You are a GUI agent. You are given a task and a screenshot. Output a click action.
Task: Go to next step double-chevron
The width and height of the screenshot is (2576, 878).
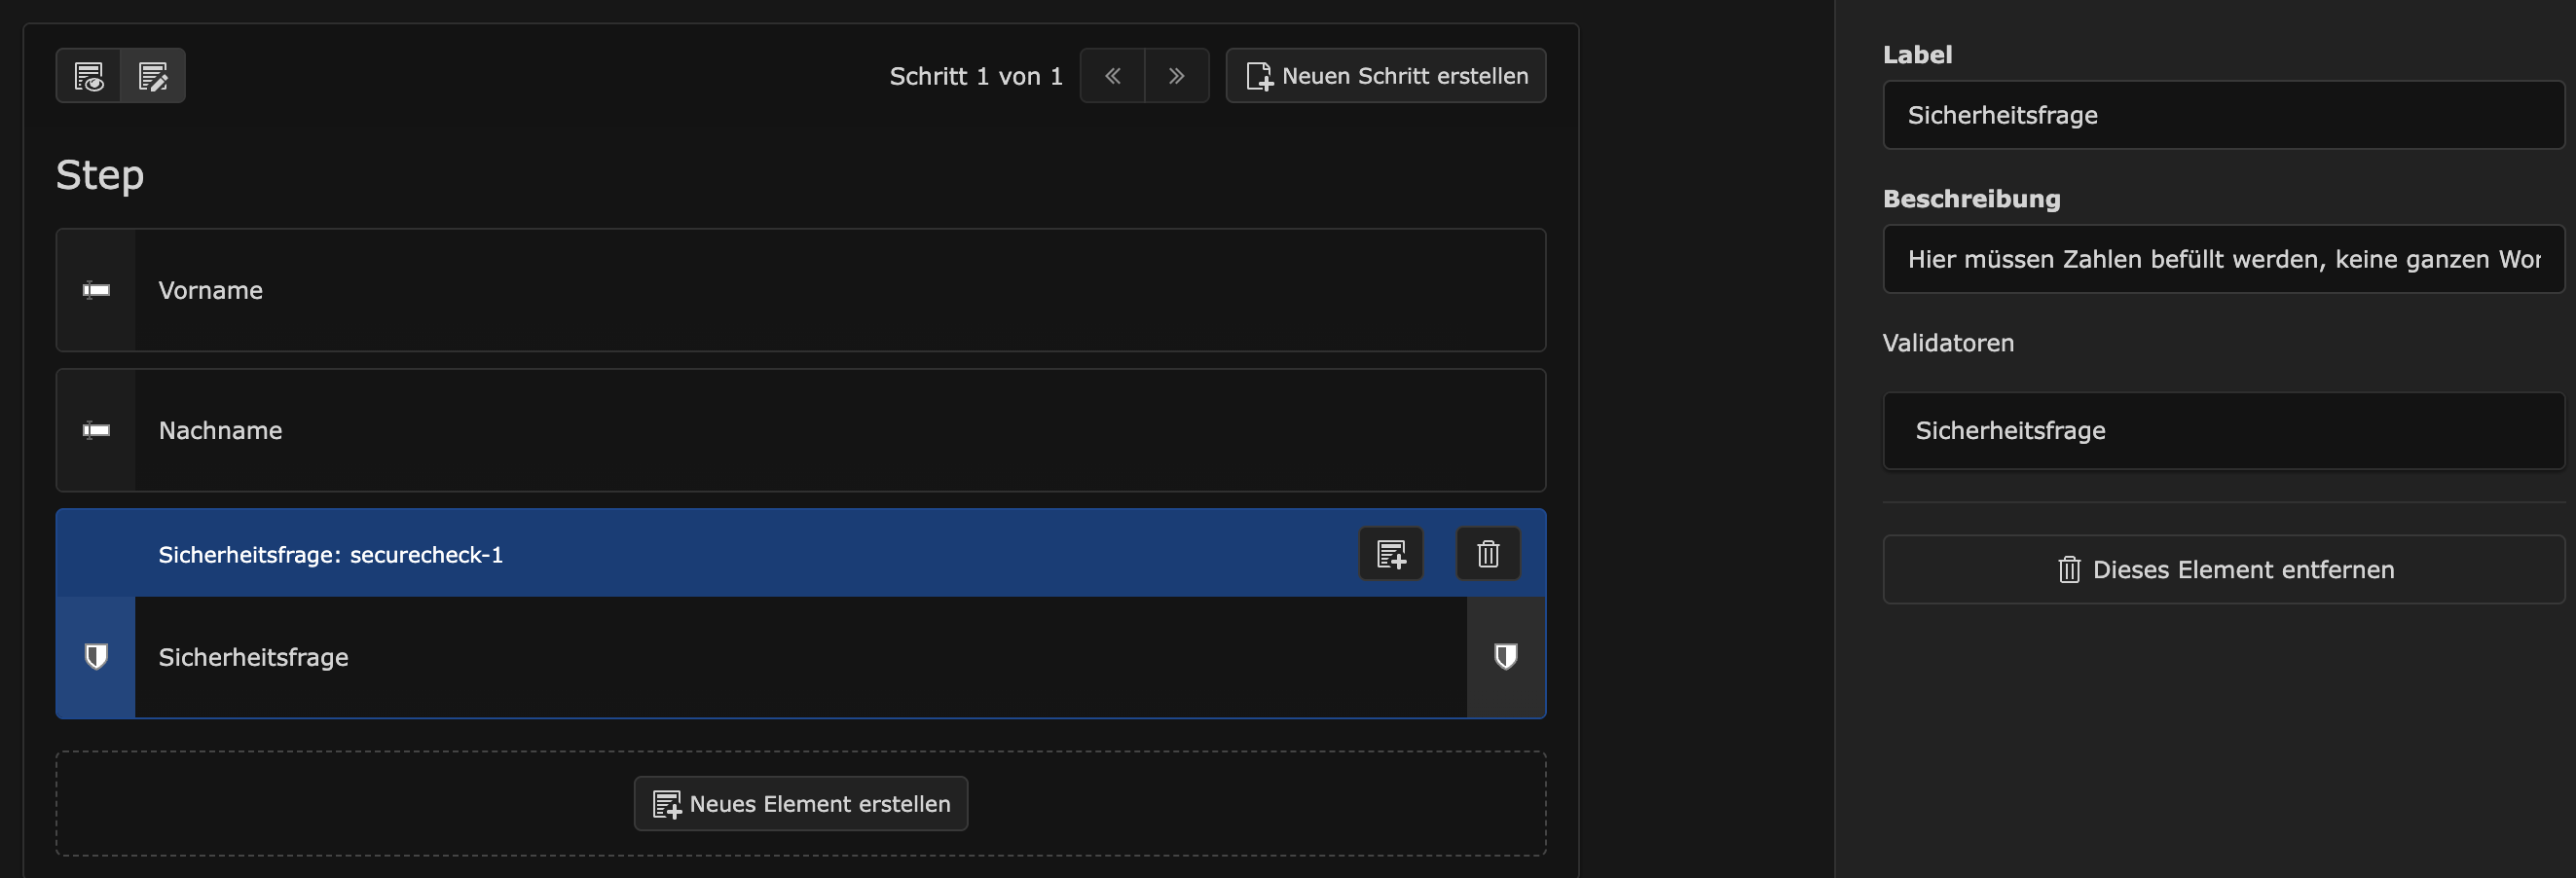tap(1176, 76)
